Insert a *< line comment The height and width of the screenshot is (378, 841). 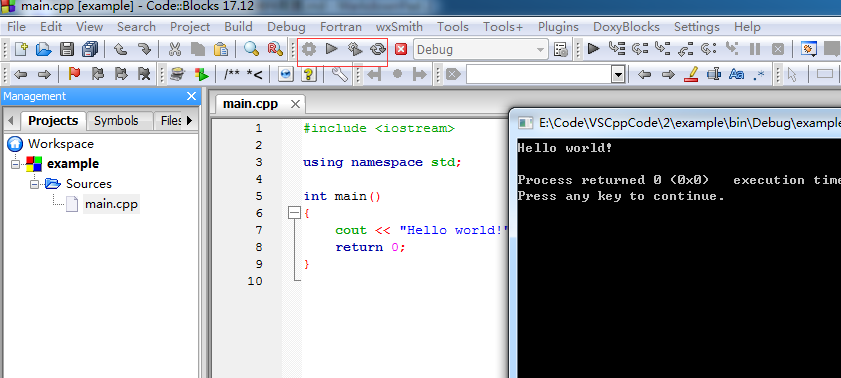coord(255,74)
